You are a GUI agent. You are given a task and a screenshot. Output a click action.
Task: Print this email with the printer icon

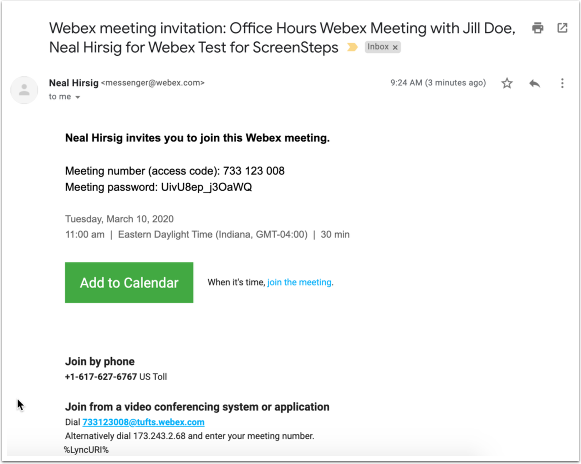click(538, 28)
